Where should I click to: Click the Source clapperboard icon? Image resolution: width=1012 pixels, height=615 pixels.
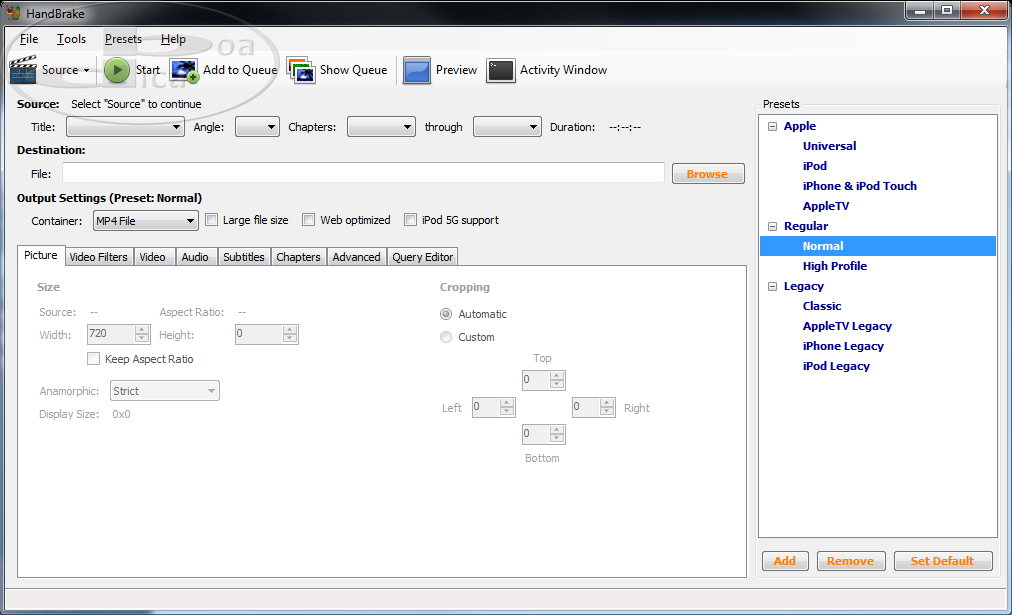tap(23, 70)
